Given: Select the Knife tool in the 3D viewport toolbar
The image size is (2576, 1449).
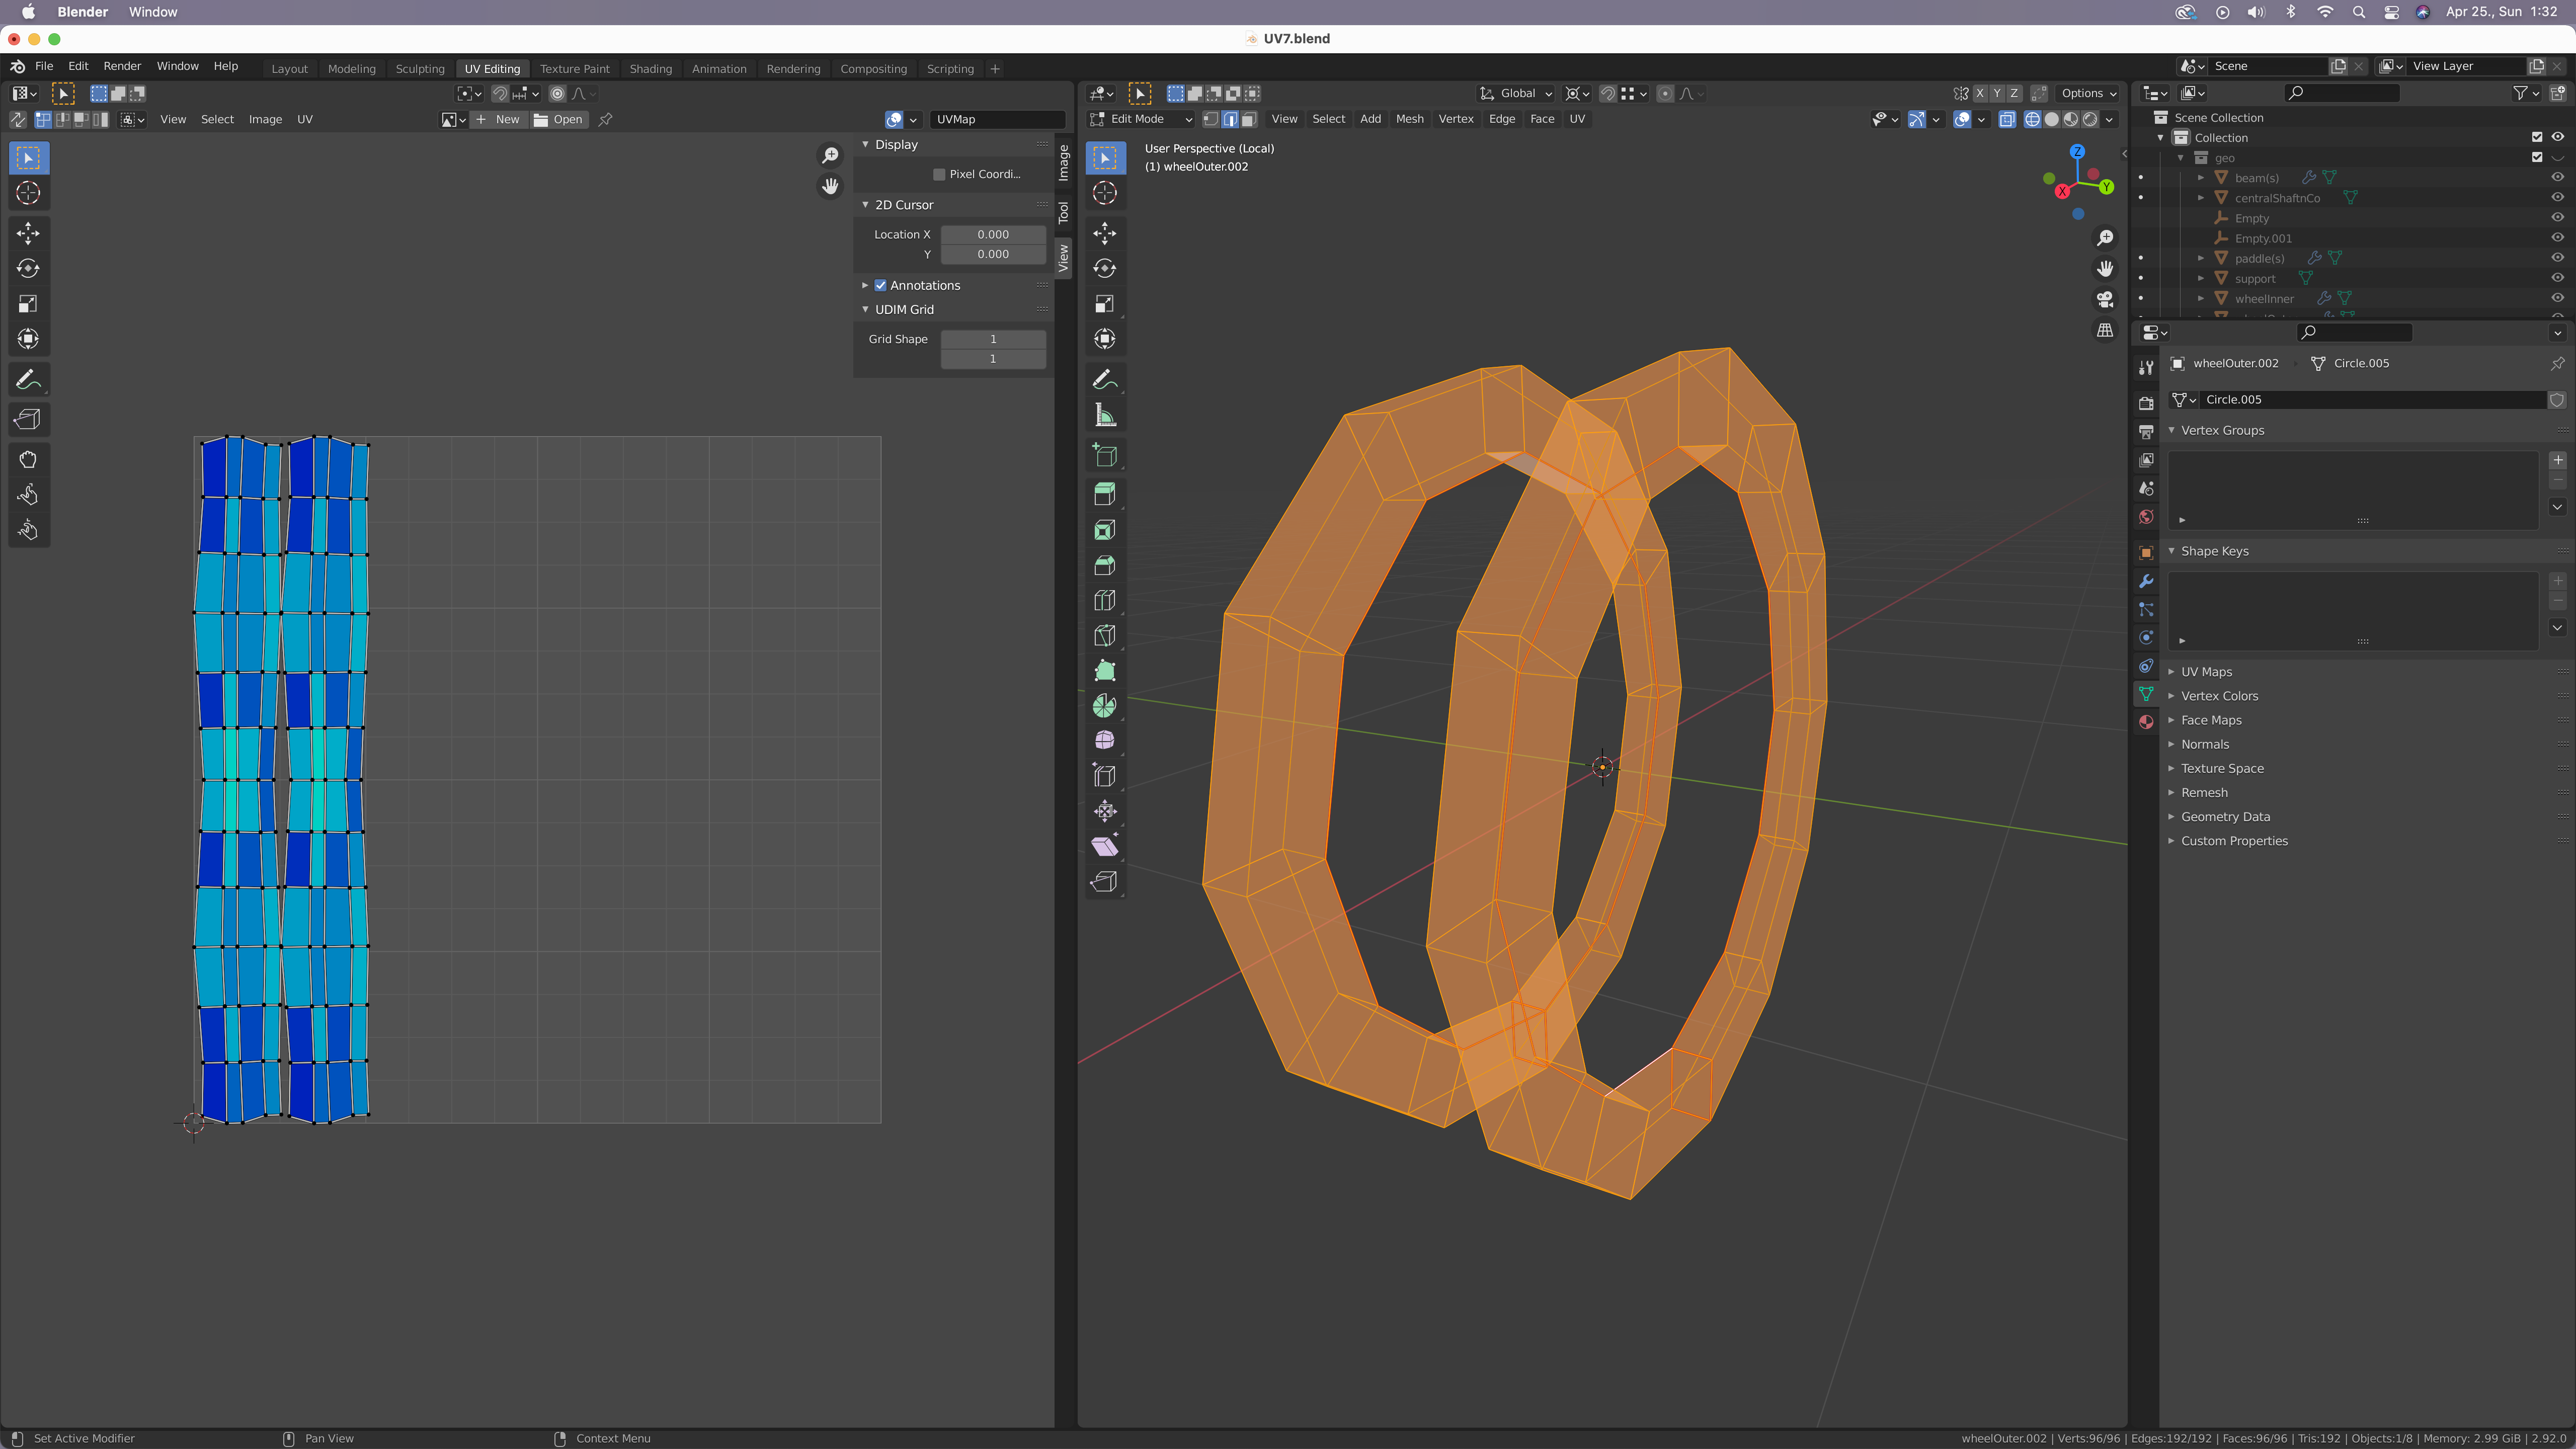Looking at the screenshot, I should click(1104, 636).
